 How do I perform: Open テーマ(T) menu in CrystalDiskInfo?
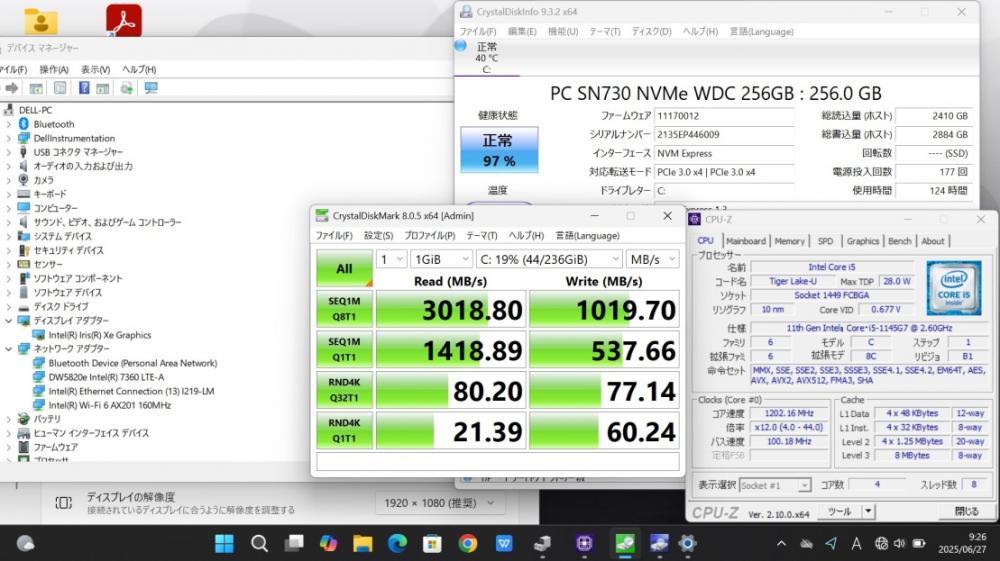[x=605, y=31]
